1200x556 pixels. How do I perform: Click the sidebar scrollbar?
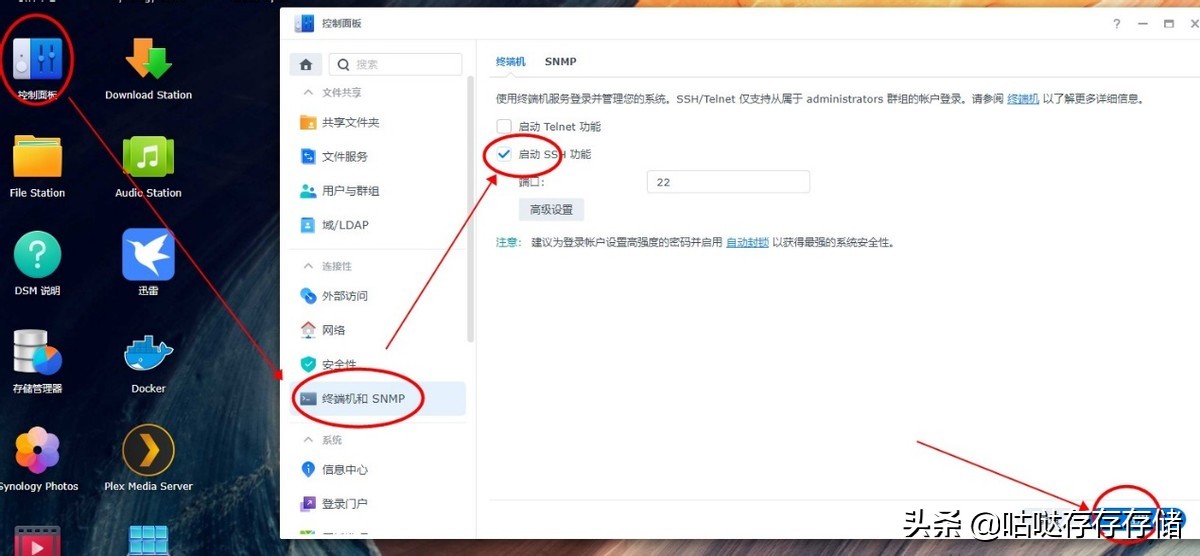coord(471,210)
